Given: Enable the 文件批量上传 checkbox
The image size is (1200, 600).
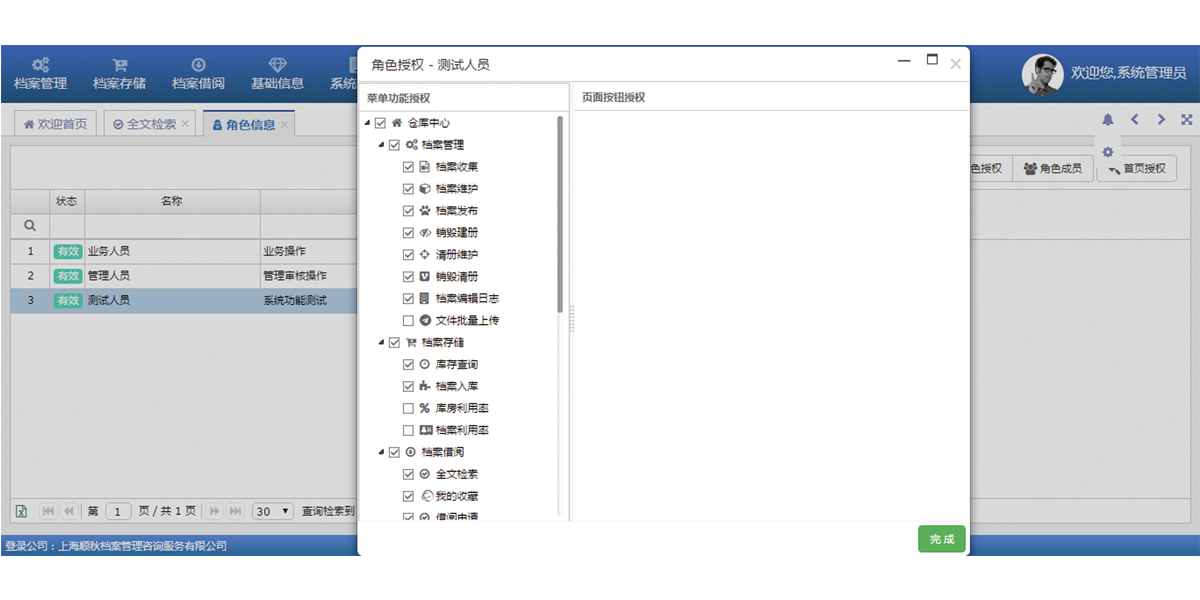Looking at the screenshot, I should [x=408, y=321].
